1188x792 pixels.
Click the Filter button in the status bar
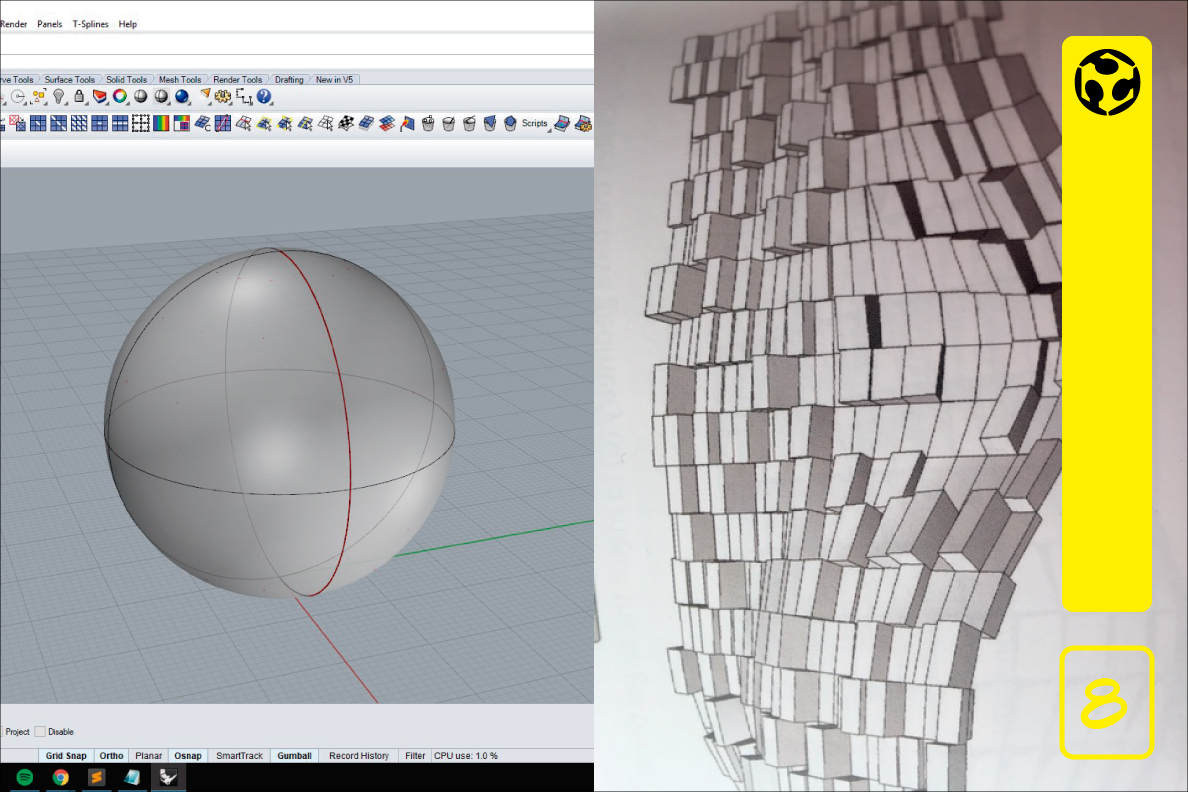pyautogui.click(x=415, y=756)
